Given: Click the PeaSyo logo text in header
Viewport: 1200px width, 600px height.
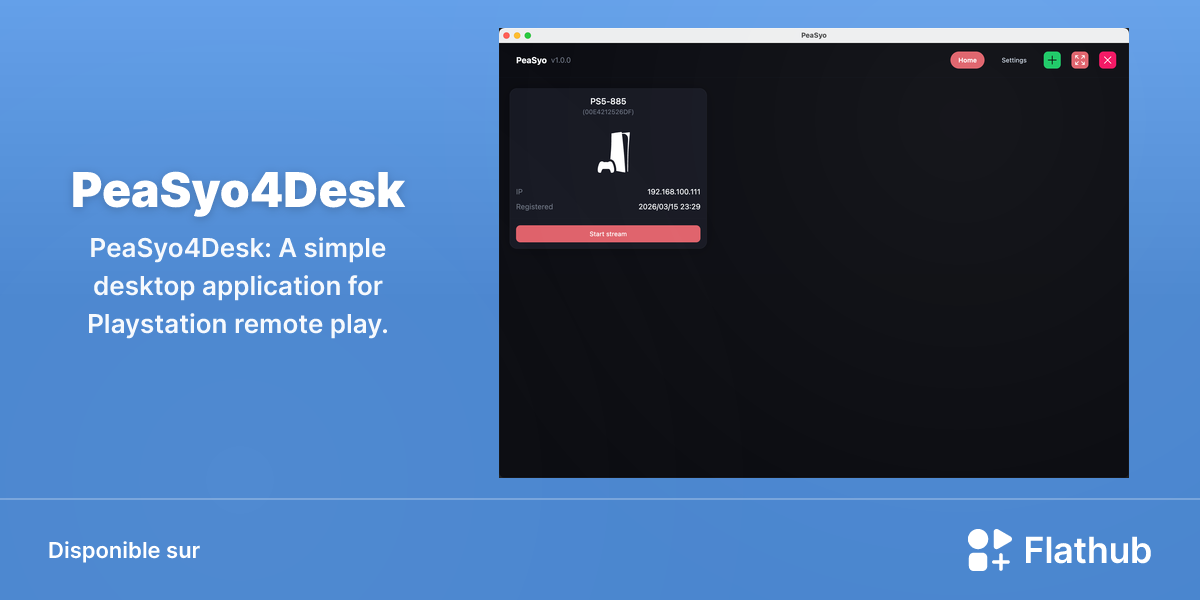Looking at the screenshot, I should pyautogui.click(x=531, y=60).
